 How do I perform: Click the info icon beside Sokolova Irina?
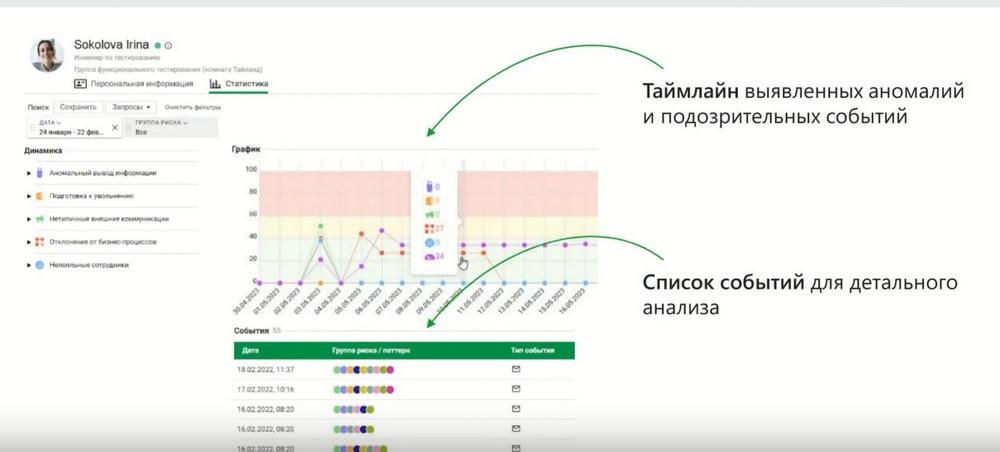click(168, 46)
